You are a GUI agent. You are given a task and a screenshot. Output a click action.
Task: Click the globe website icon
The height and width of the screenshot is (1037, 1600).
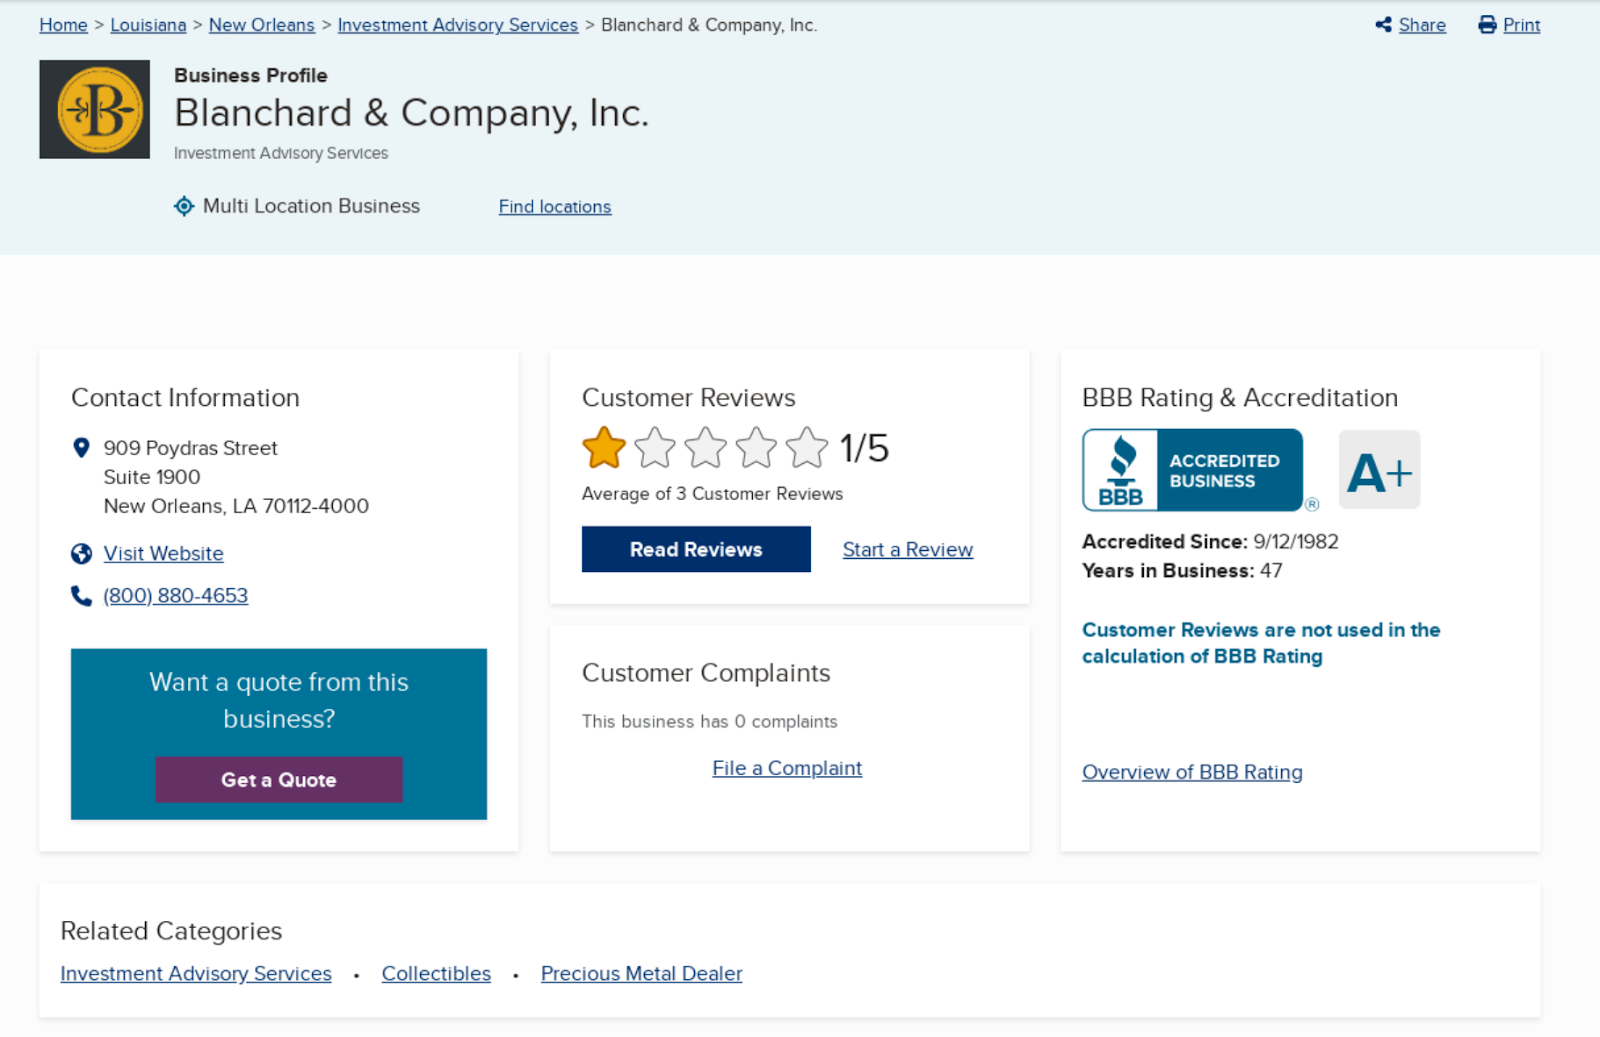point(82,554)
